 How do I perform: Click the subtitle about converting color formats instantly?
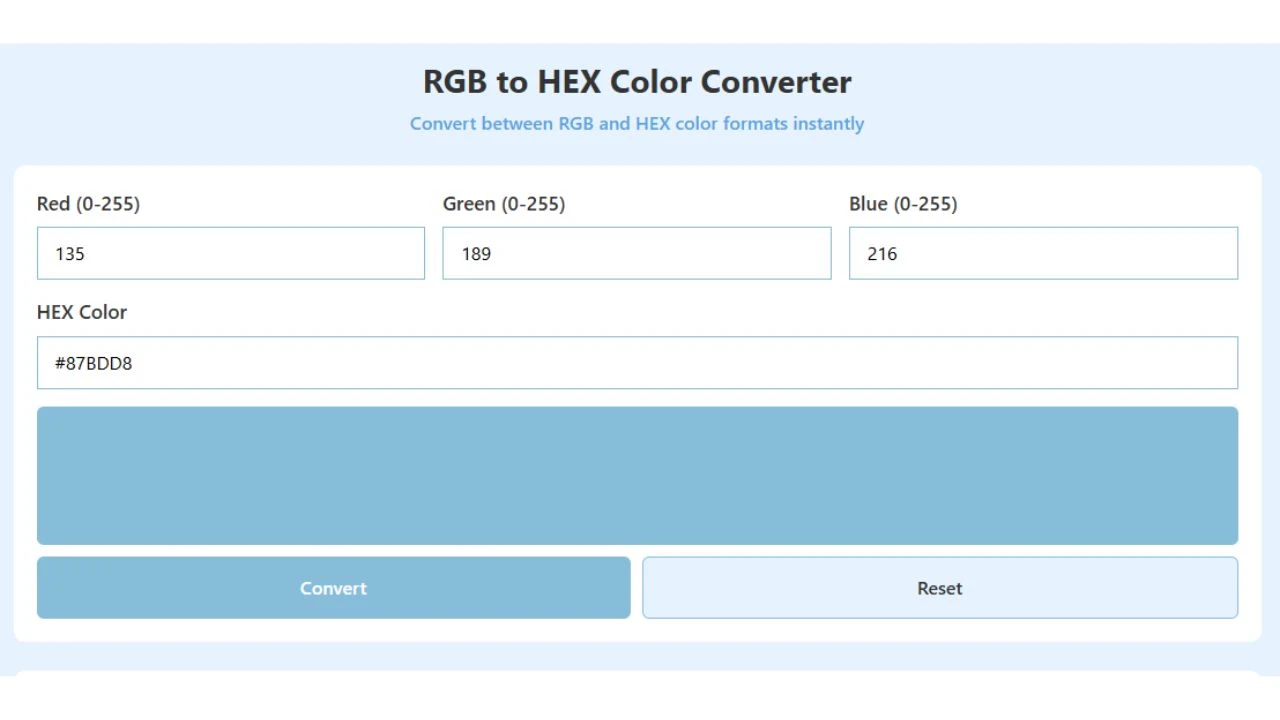pos(637,123)
